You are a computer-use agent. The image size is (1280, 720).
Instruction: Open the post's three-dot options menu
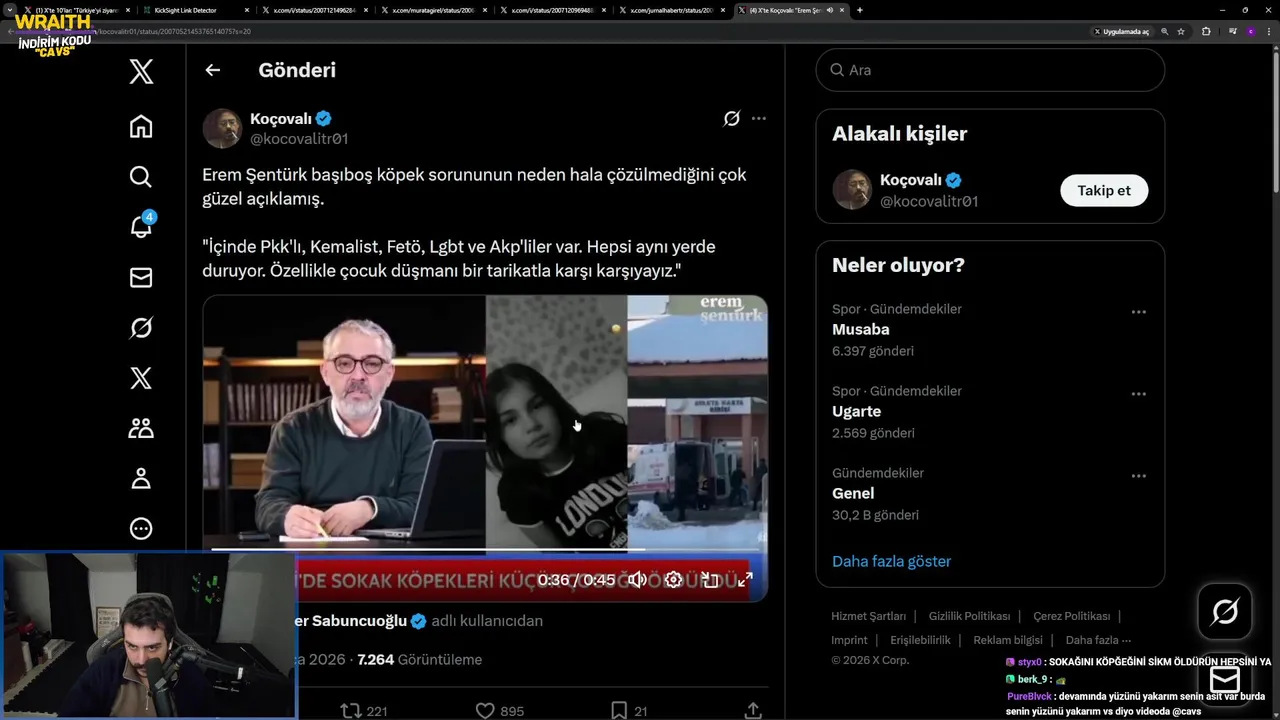759,118
